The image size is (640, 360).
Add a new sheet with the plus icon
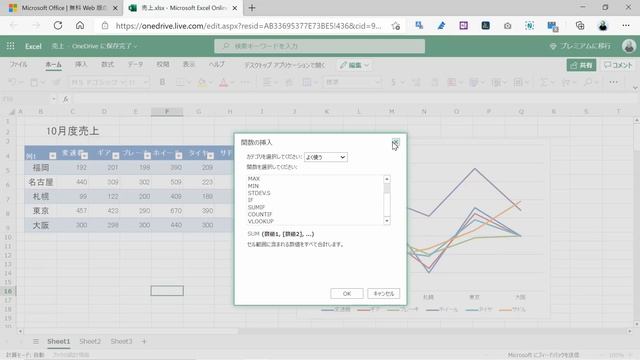click(144, 341)
